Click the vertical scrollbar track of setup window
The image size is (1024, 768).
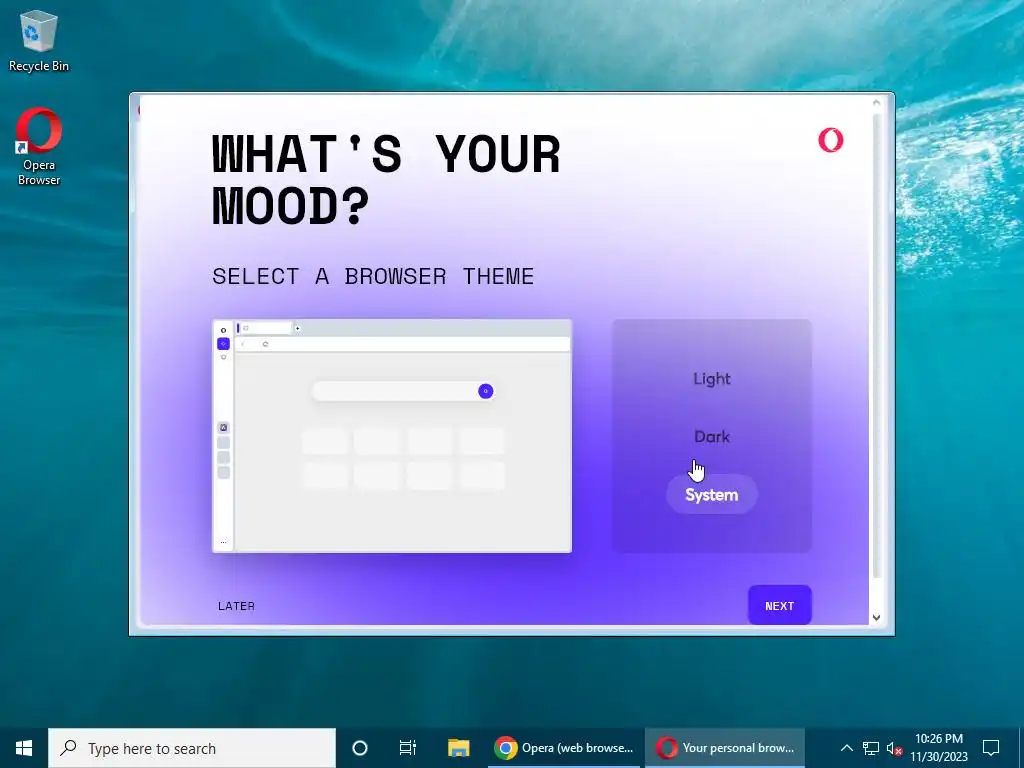point(877,346)
